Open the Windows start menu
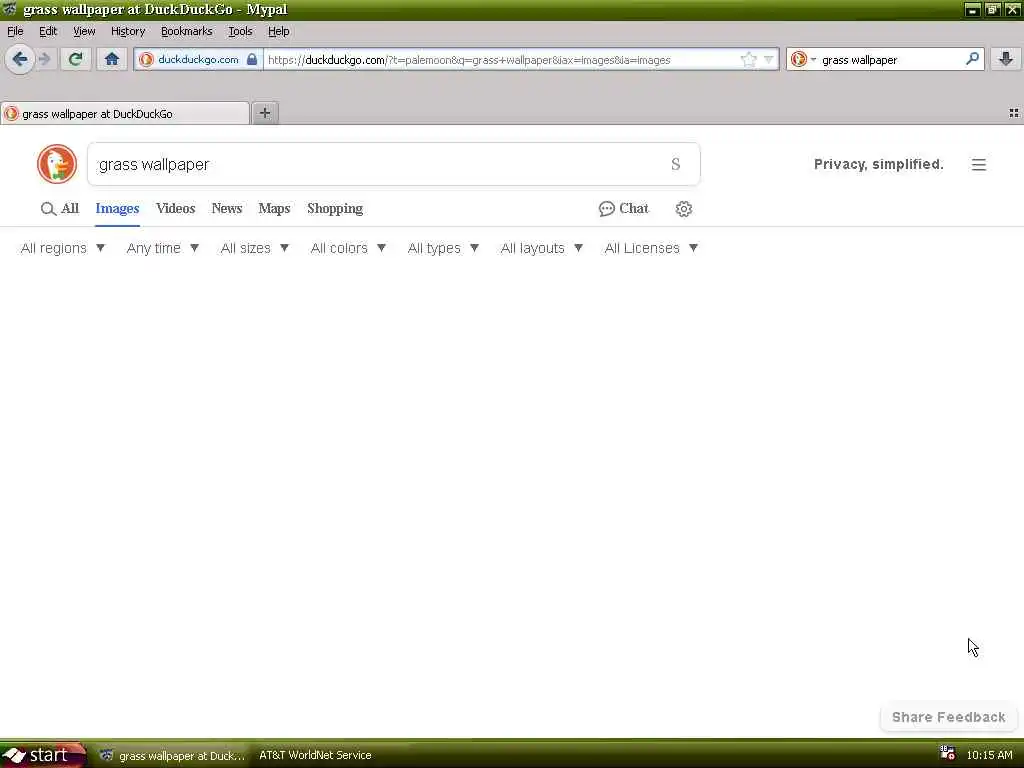This screenshot has width=1024, height=768. (x=43, y=756)
